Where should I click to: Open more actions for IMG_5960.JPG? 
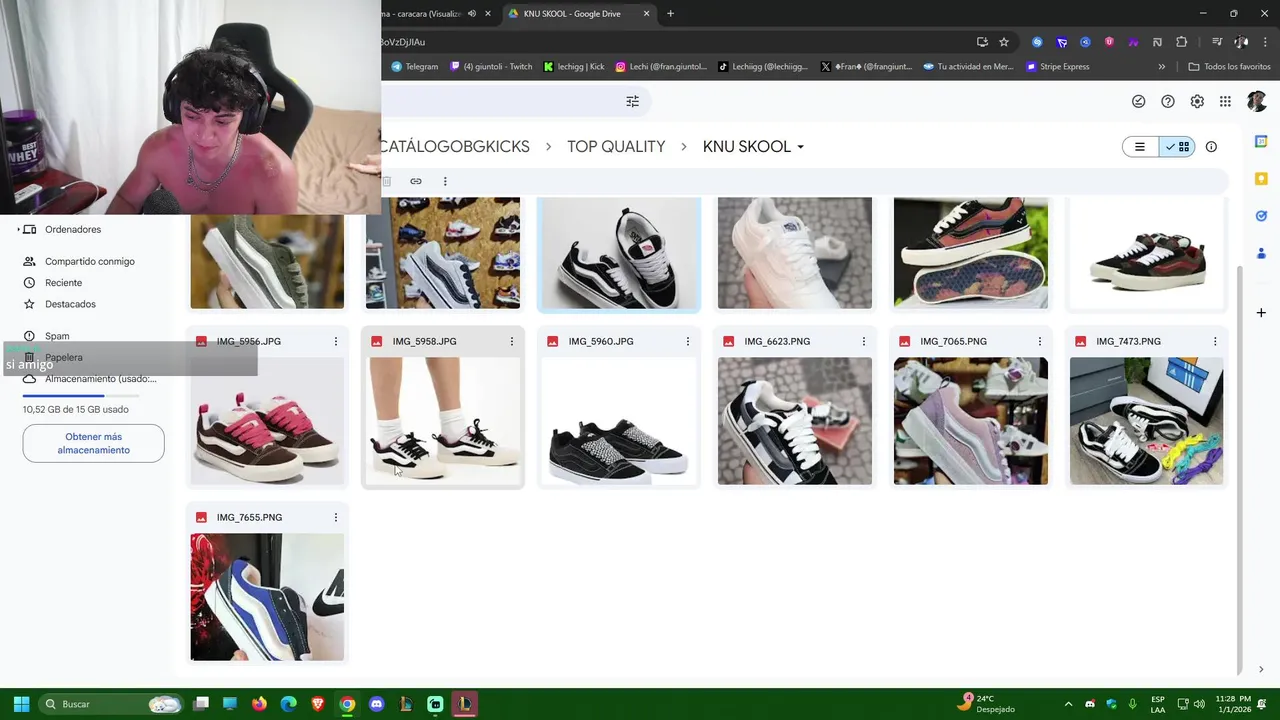coord(688,341)
